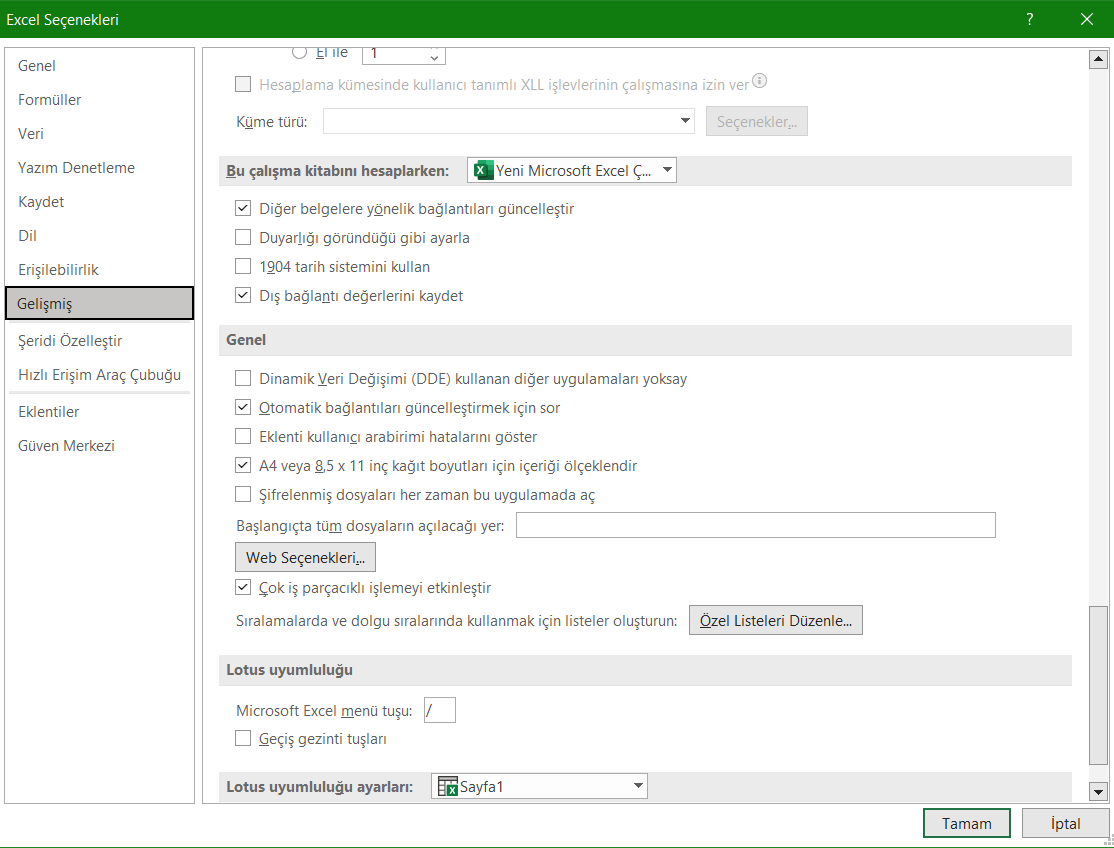The height and width of the screenshot is (848, 1114).
Task: Open the Veri category
Action: 99,134
